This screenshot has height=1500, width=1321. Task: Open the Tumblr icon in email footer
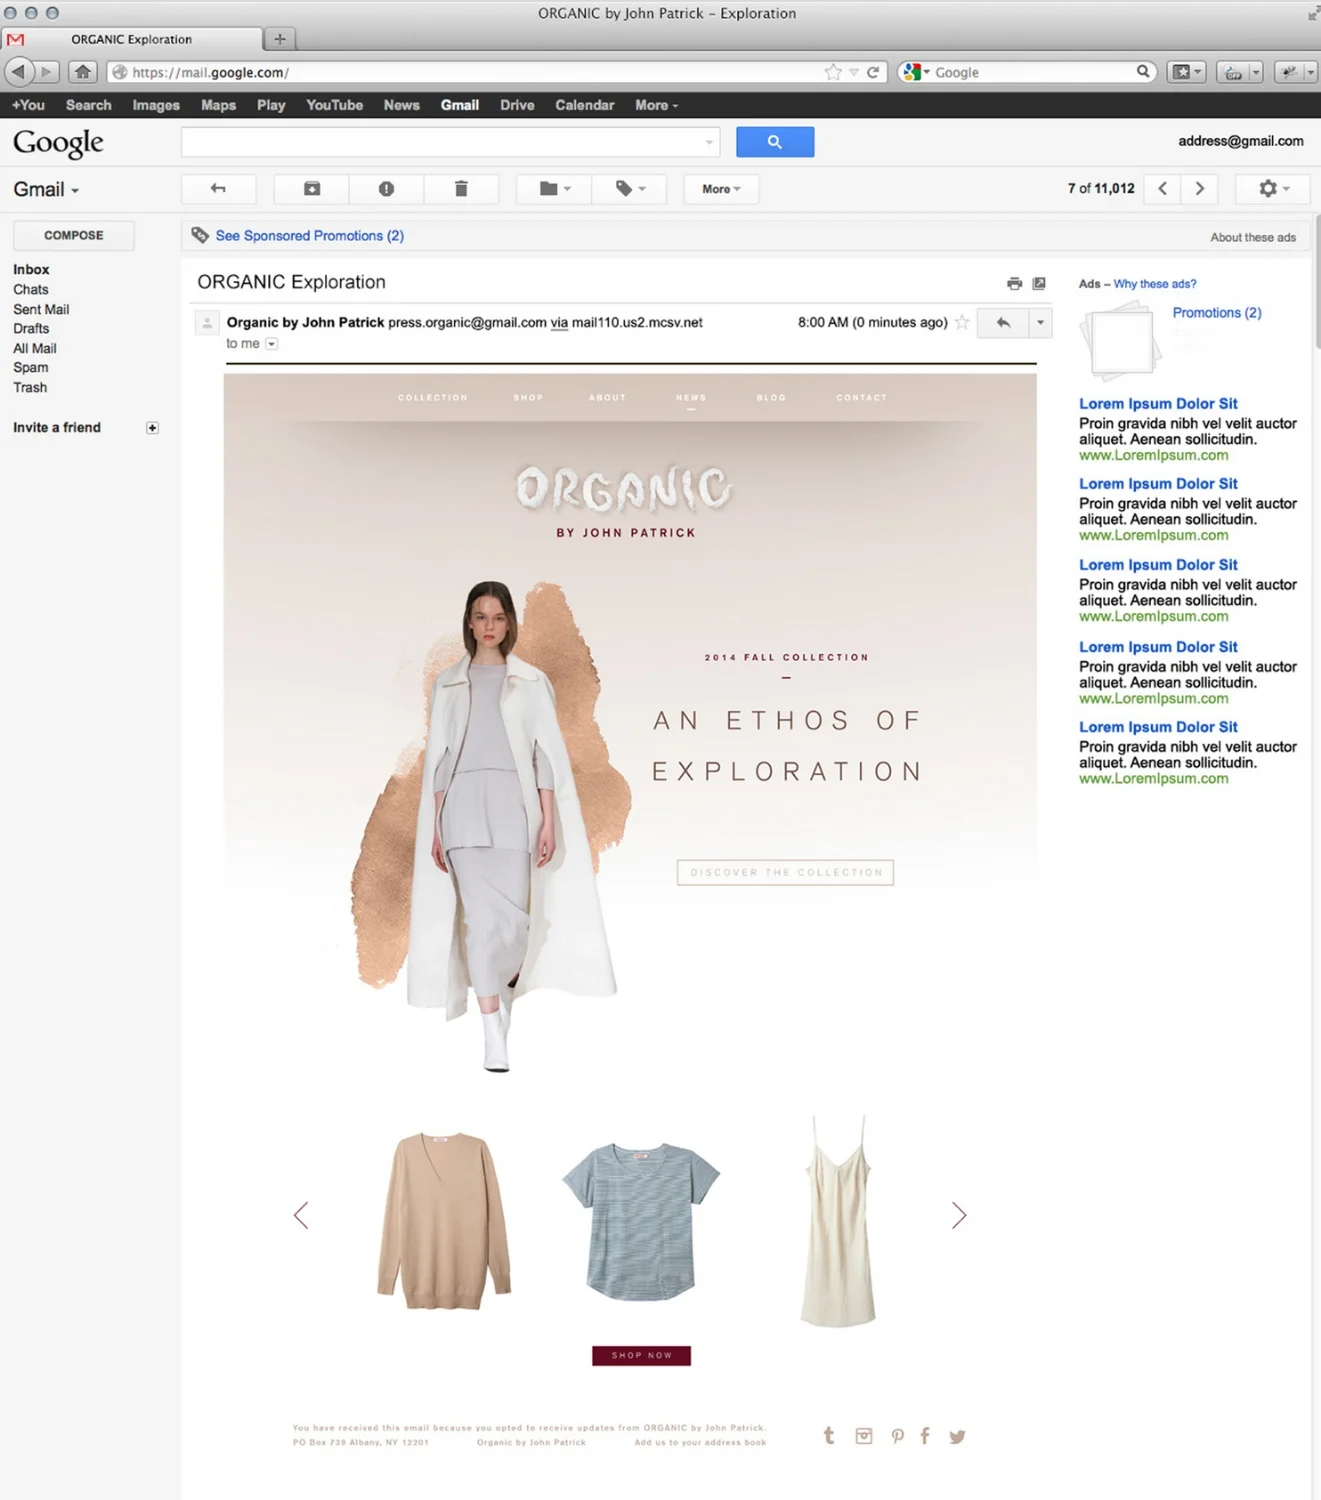click(829, 1436)
